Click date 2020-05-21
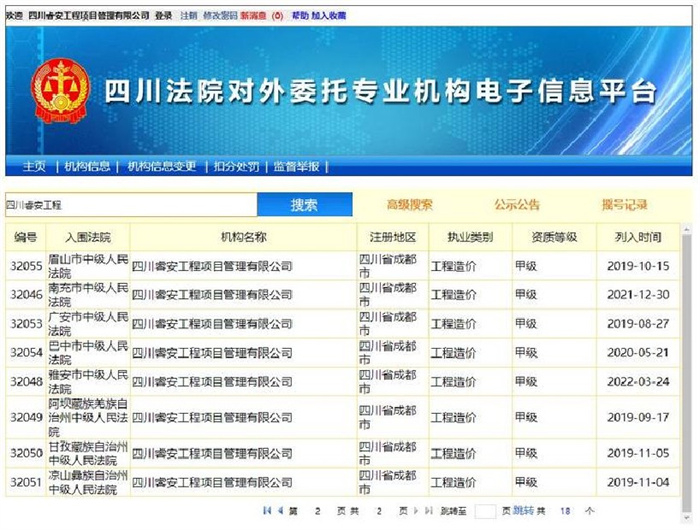The width and height of the screenshot is (700, 530). 638,353
